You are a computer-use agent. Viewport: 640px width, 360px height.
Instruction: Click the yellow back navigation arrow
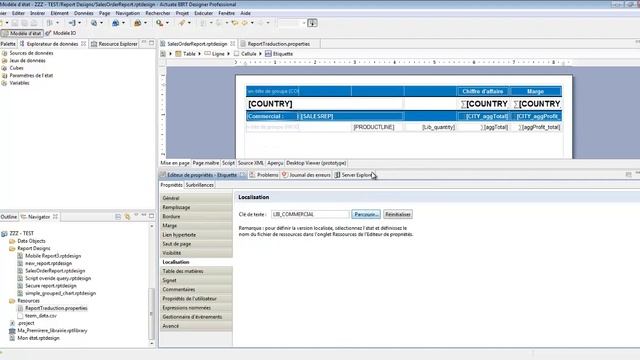235,23
